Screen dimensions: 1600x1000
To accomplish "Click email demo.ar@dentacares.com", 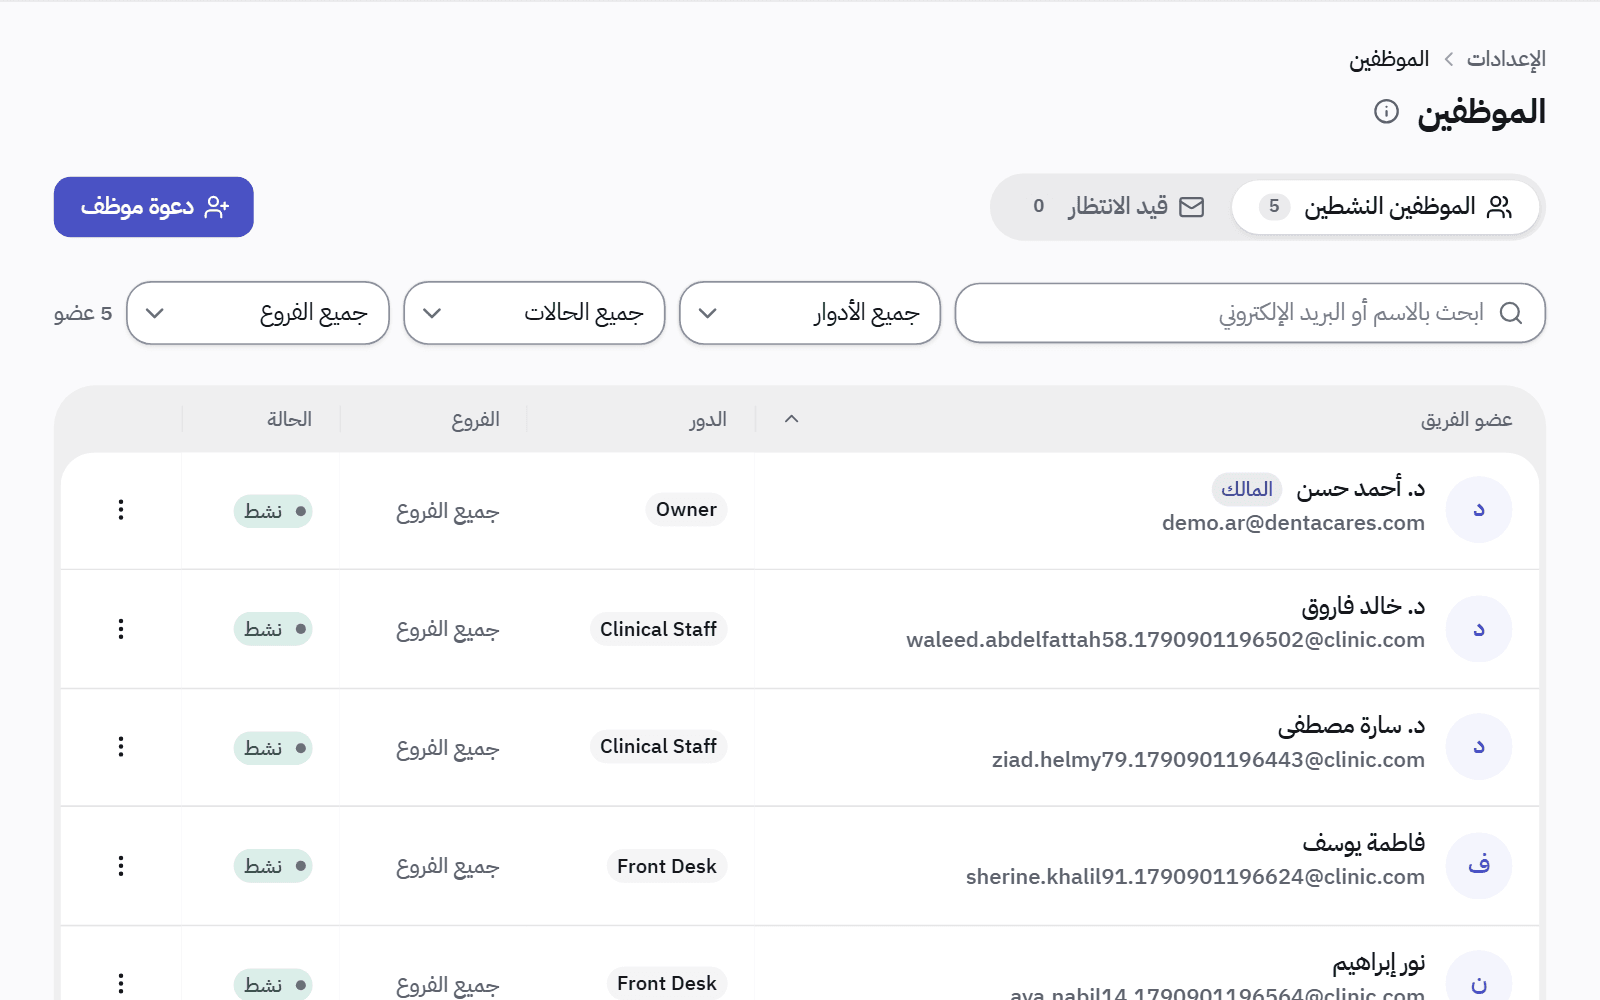I will [1293, 523].
